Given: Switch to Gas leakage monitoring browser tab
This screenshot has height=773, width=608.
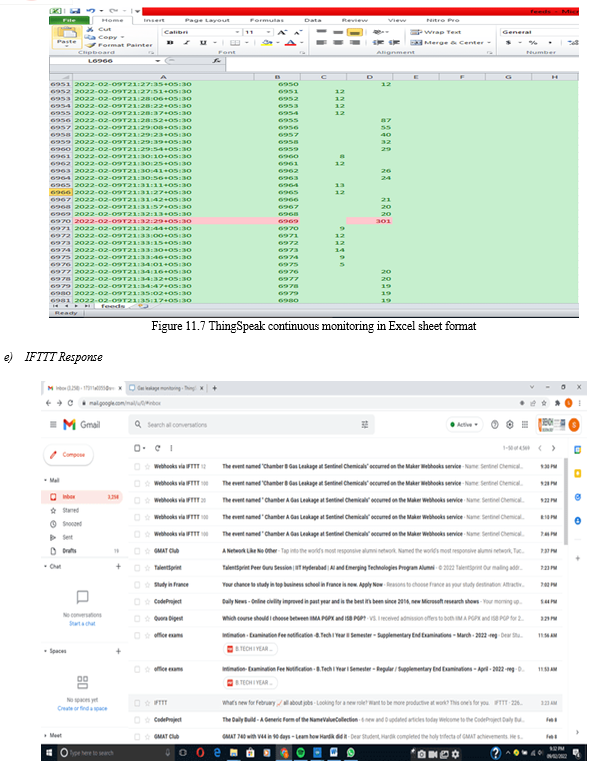Looking at the screenshot, I should click(166, 388).
